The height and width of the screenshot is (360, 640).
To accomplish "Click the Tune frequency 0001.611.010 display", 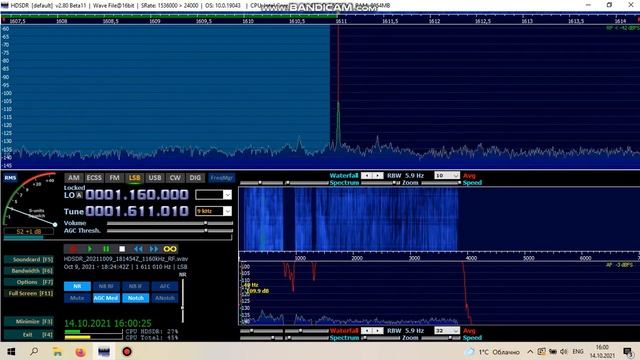I will click(x=137, y=211).
